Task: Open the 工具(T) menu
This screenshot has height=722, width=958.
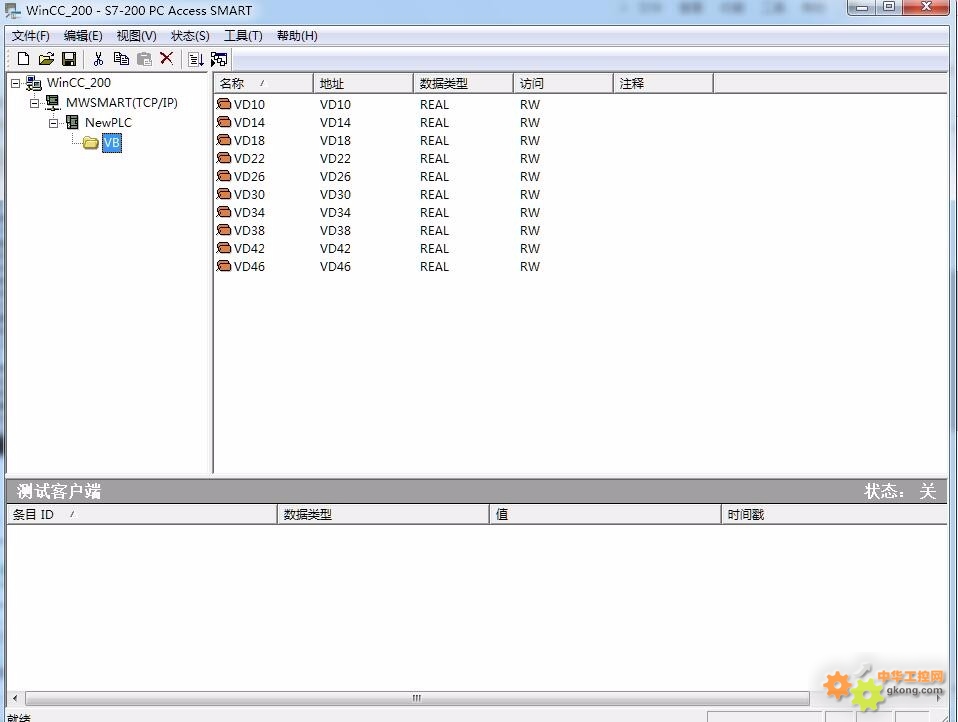Action: (243, 35)
